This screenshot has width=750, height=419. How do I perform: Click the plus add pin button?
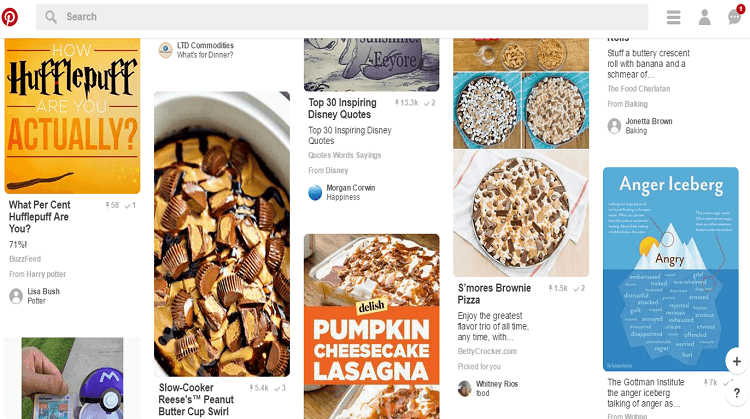pyautogui.click(x=737, y=361)
